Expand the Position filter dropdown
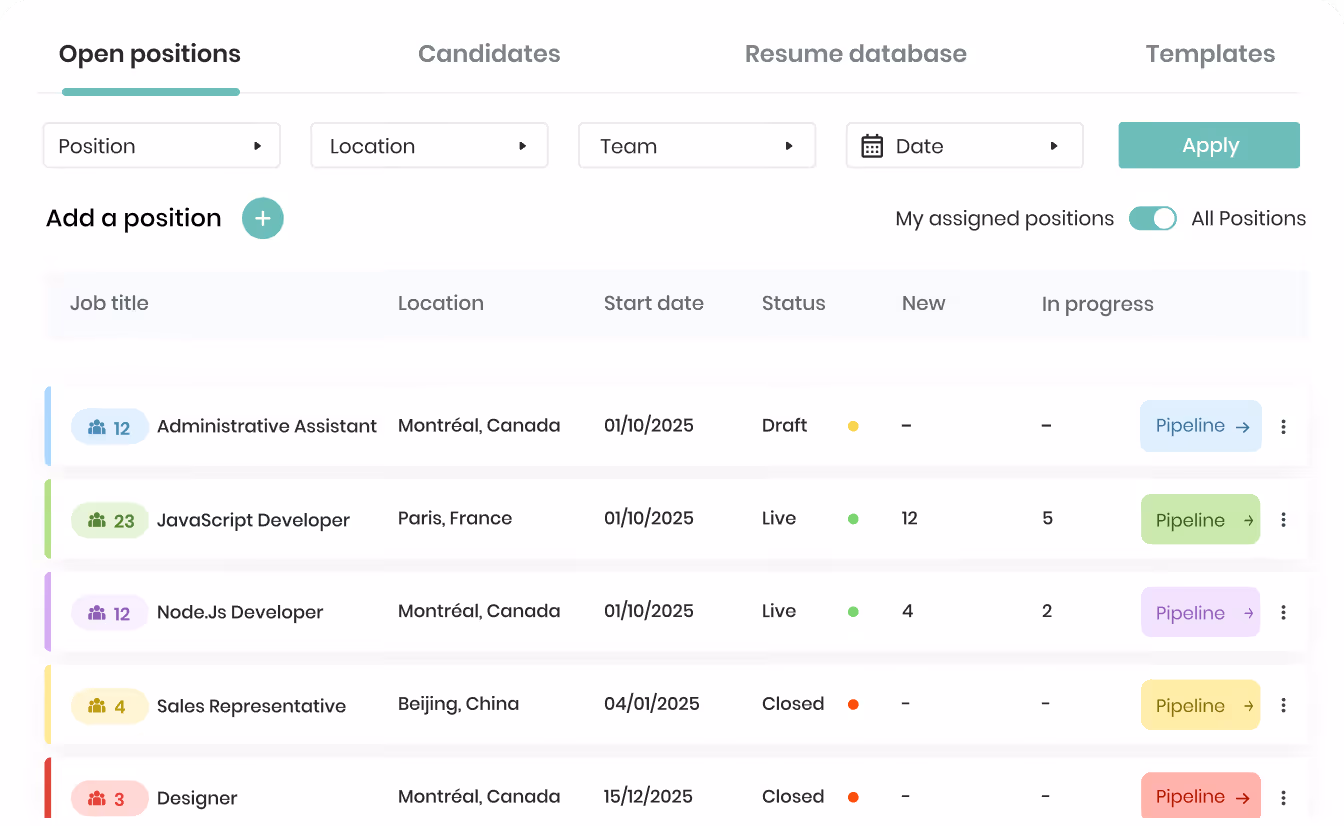Image resolution: width=1344 pixels, height=826 pixels. (x=161, y=146)
